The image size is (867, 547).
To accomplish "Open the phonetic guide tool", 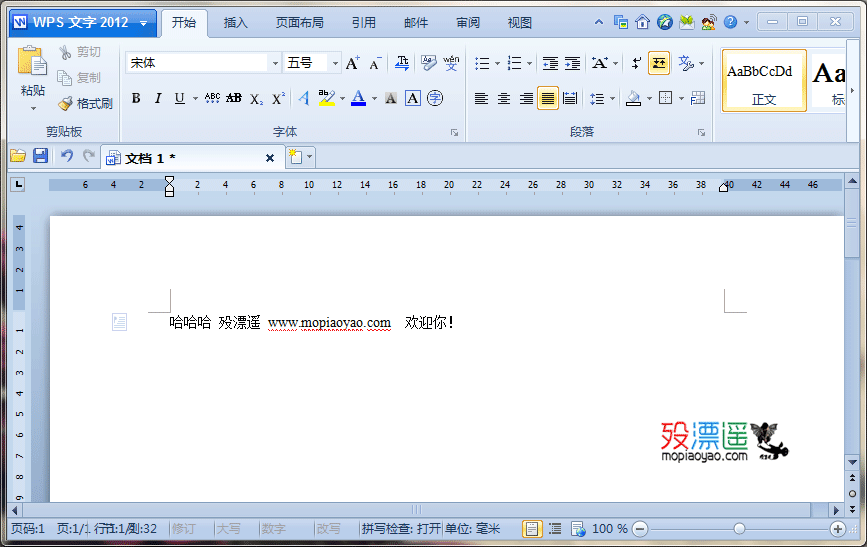I will pos(451,63).
